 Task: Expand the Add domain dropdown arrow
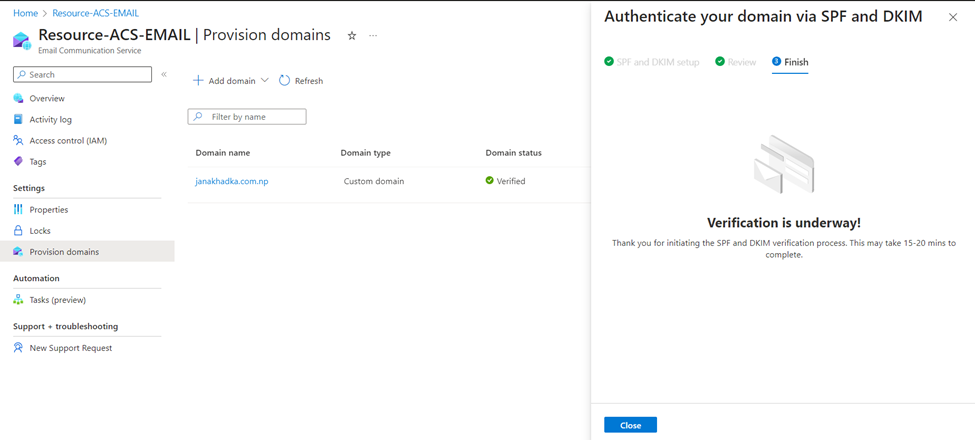[264, 80]
